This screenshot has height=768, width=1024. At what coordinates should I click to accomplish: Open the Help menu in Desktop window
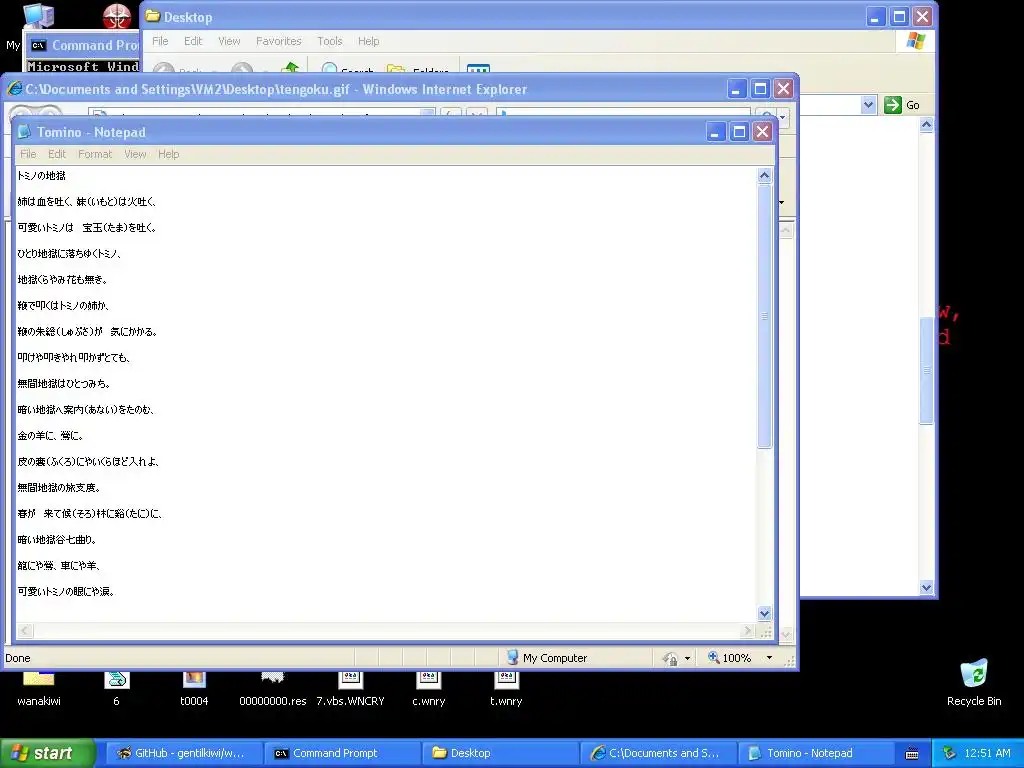tap(368, 41)
